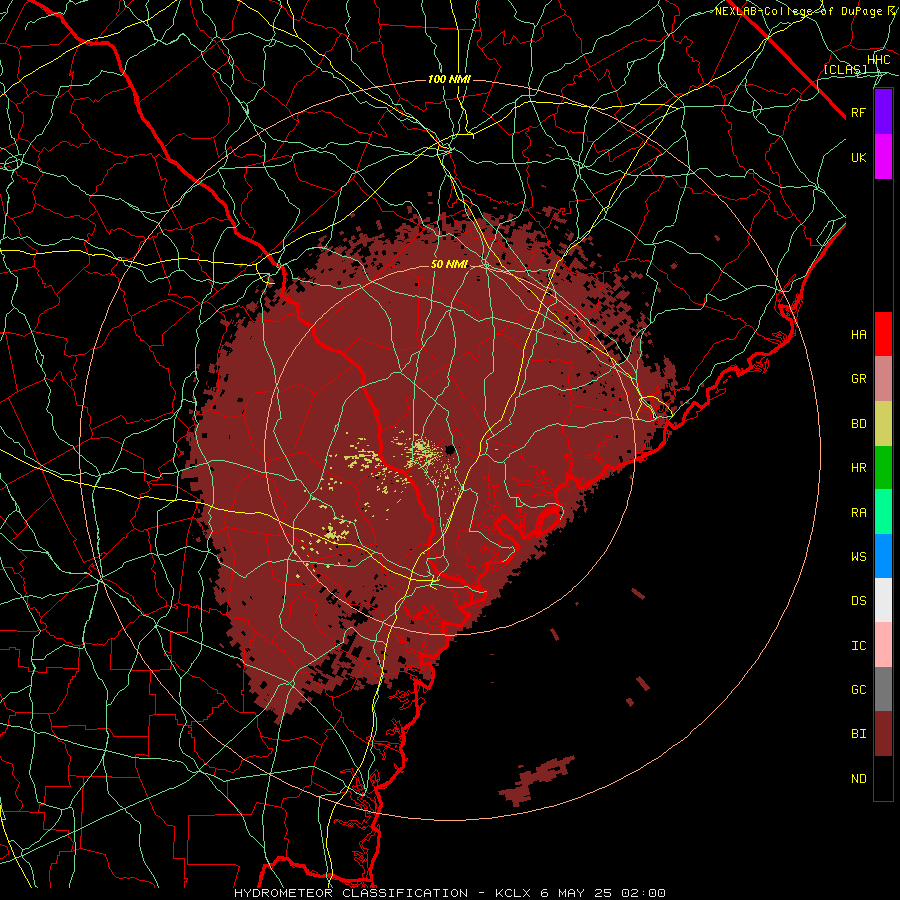Click the NEXLAB-College of DuPage credit text
The height and width of the screenshot is (900, 900).
pos(799,11)
